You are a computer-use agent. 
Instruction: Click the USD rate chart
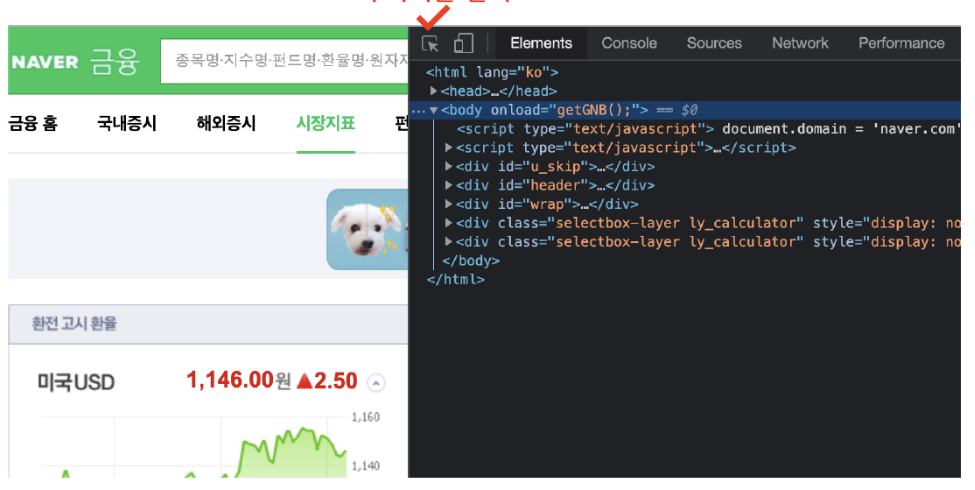193,448
